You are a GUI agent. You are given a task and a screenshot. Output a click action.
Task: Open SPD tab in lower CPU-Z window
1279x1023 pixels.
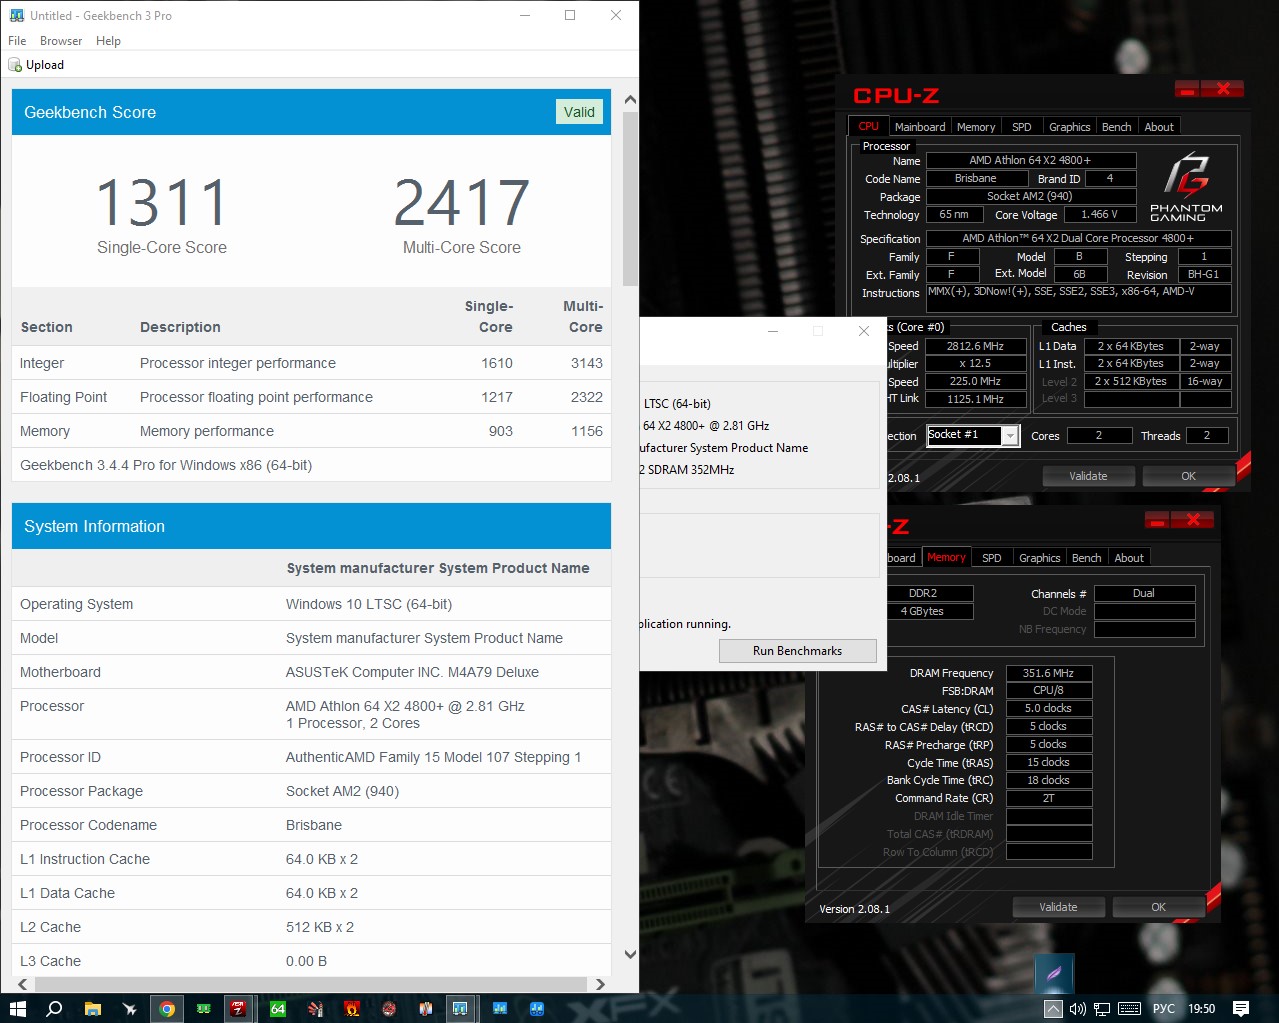991,558
